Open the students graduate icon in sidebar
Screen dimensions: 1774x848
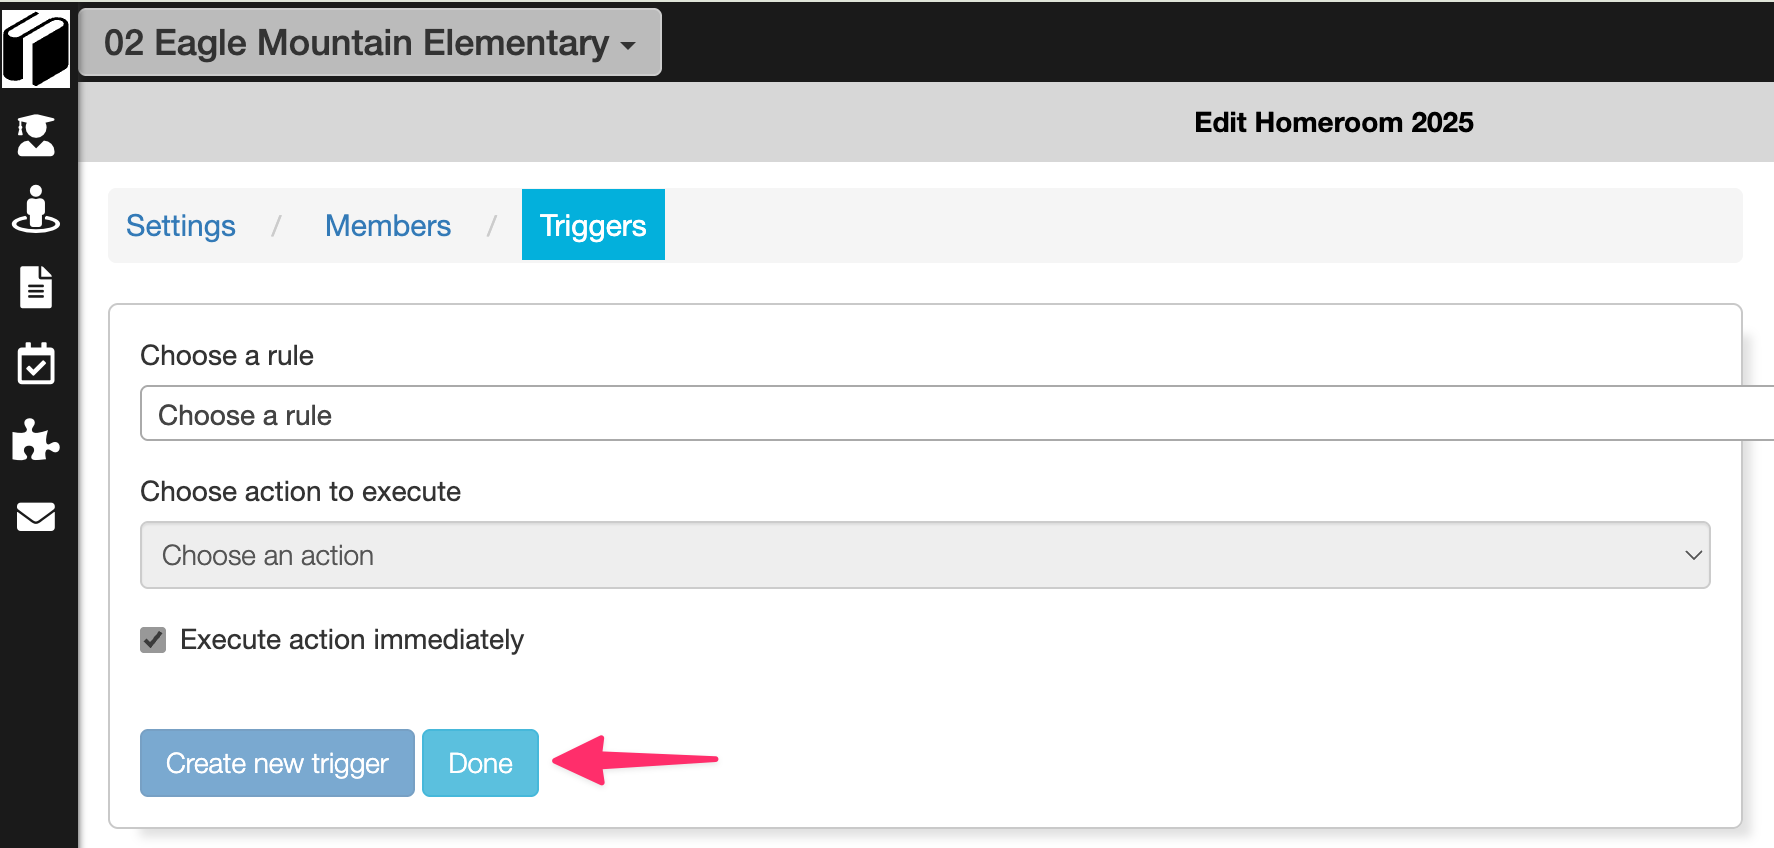(x=36, y=135)
